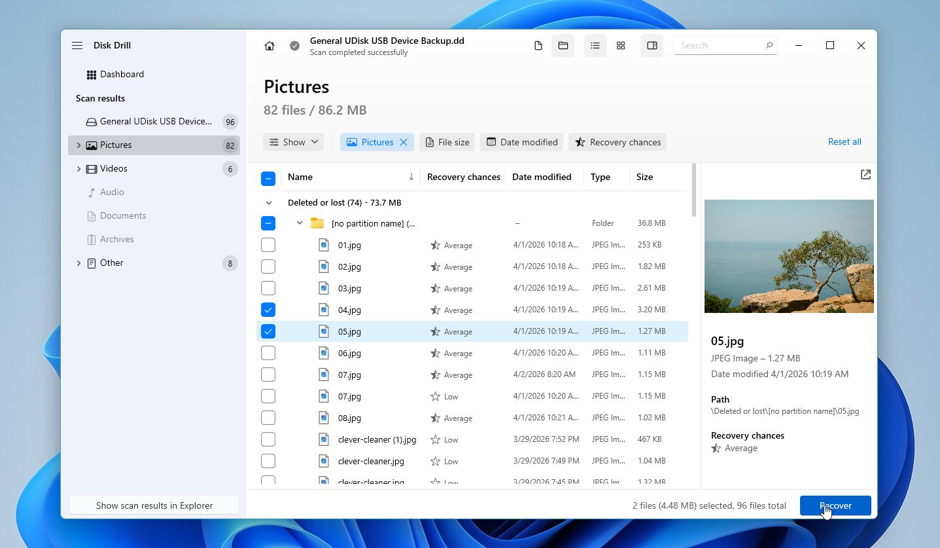Sort by Name arrow icon
The width and height of the screenshot is (940, 548).
pyautogui.click(x=411, y=177)
